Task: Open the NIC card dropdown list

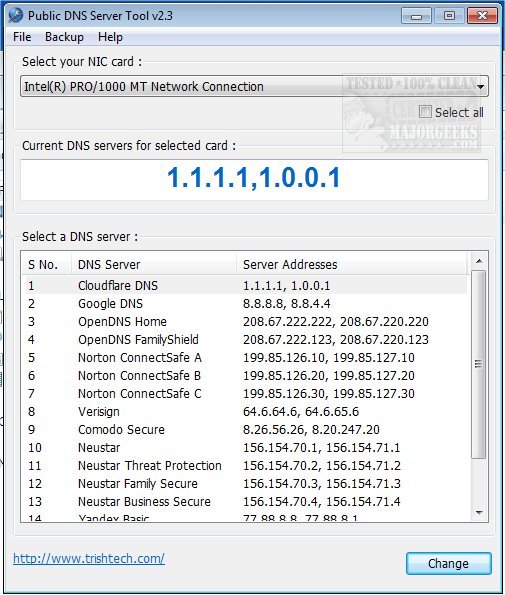Action: pos(480,87)
